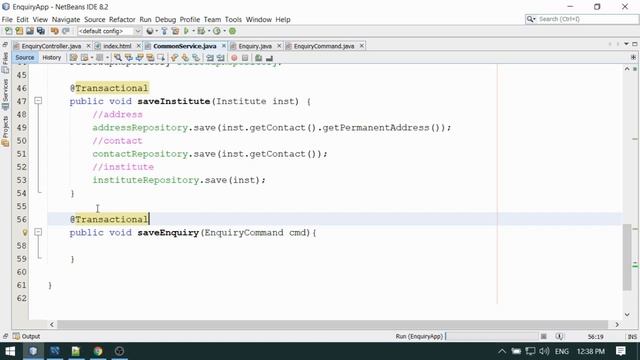
Task: Toggle a bookmark on the current line
Action: click(x=196, y=58)
